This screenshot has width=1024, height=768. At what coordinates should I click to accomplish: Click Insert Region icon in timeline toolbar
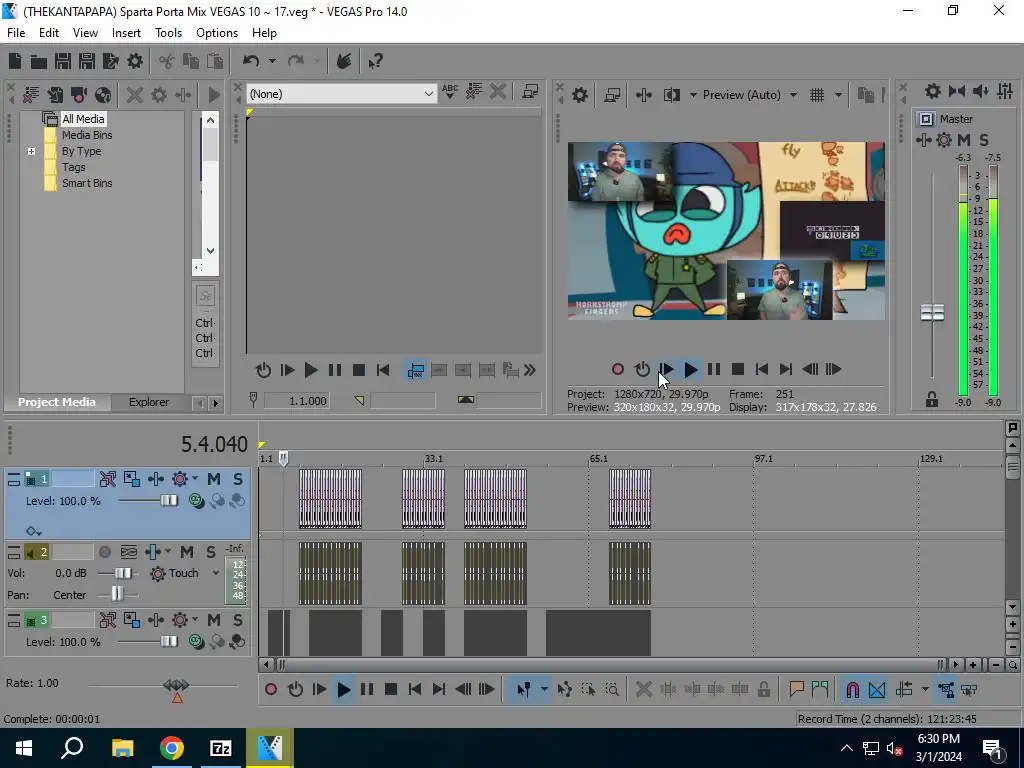click(x=820, y=689)
